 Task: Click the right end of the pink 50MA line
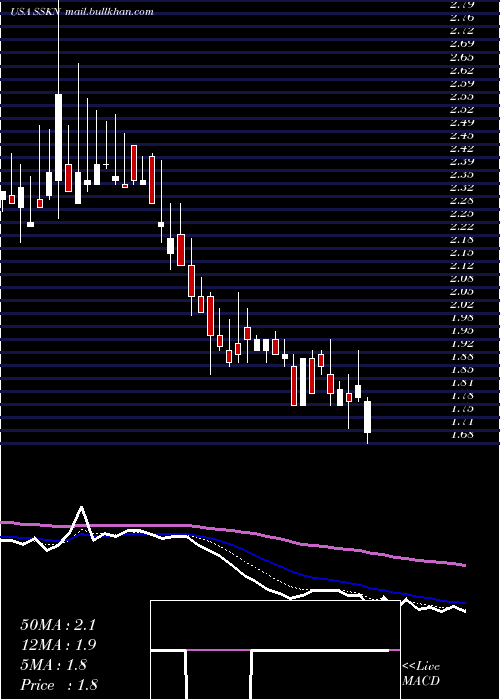tap(465, 566)
